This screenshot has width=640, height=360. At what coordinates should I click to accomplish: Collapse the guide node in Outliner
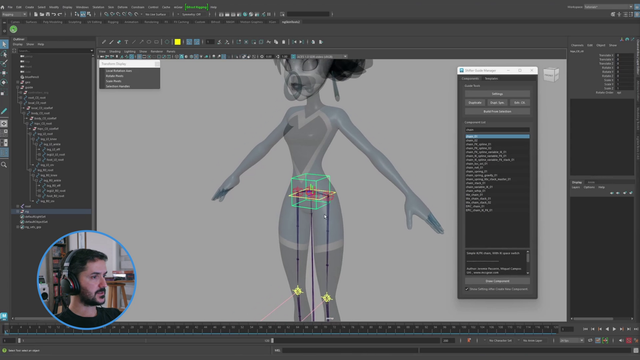tap(18, 87)
